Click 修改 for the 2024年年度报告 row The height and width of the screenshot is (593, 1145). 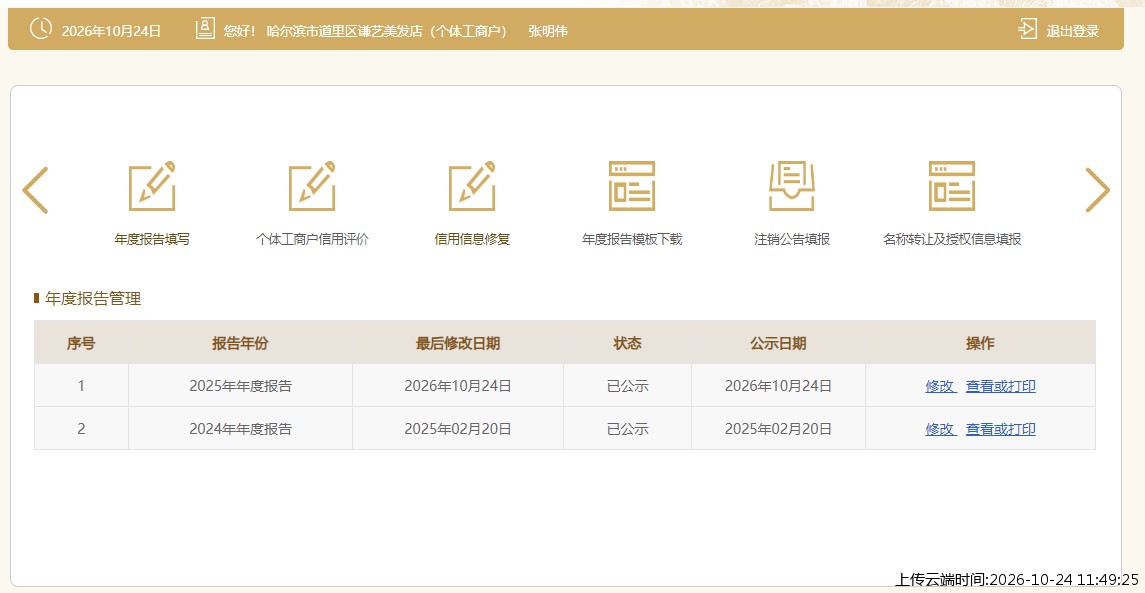coord(940,429)
